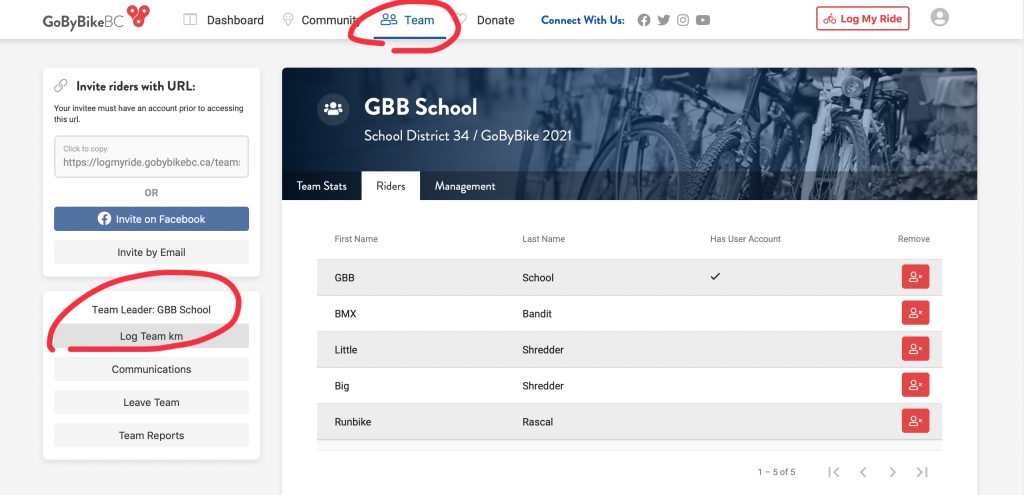Click the link icon beside Invite riders
The width and height of the screenshot is (1024, 495).
pos(61,86)
